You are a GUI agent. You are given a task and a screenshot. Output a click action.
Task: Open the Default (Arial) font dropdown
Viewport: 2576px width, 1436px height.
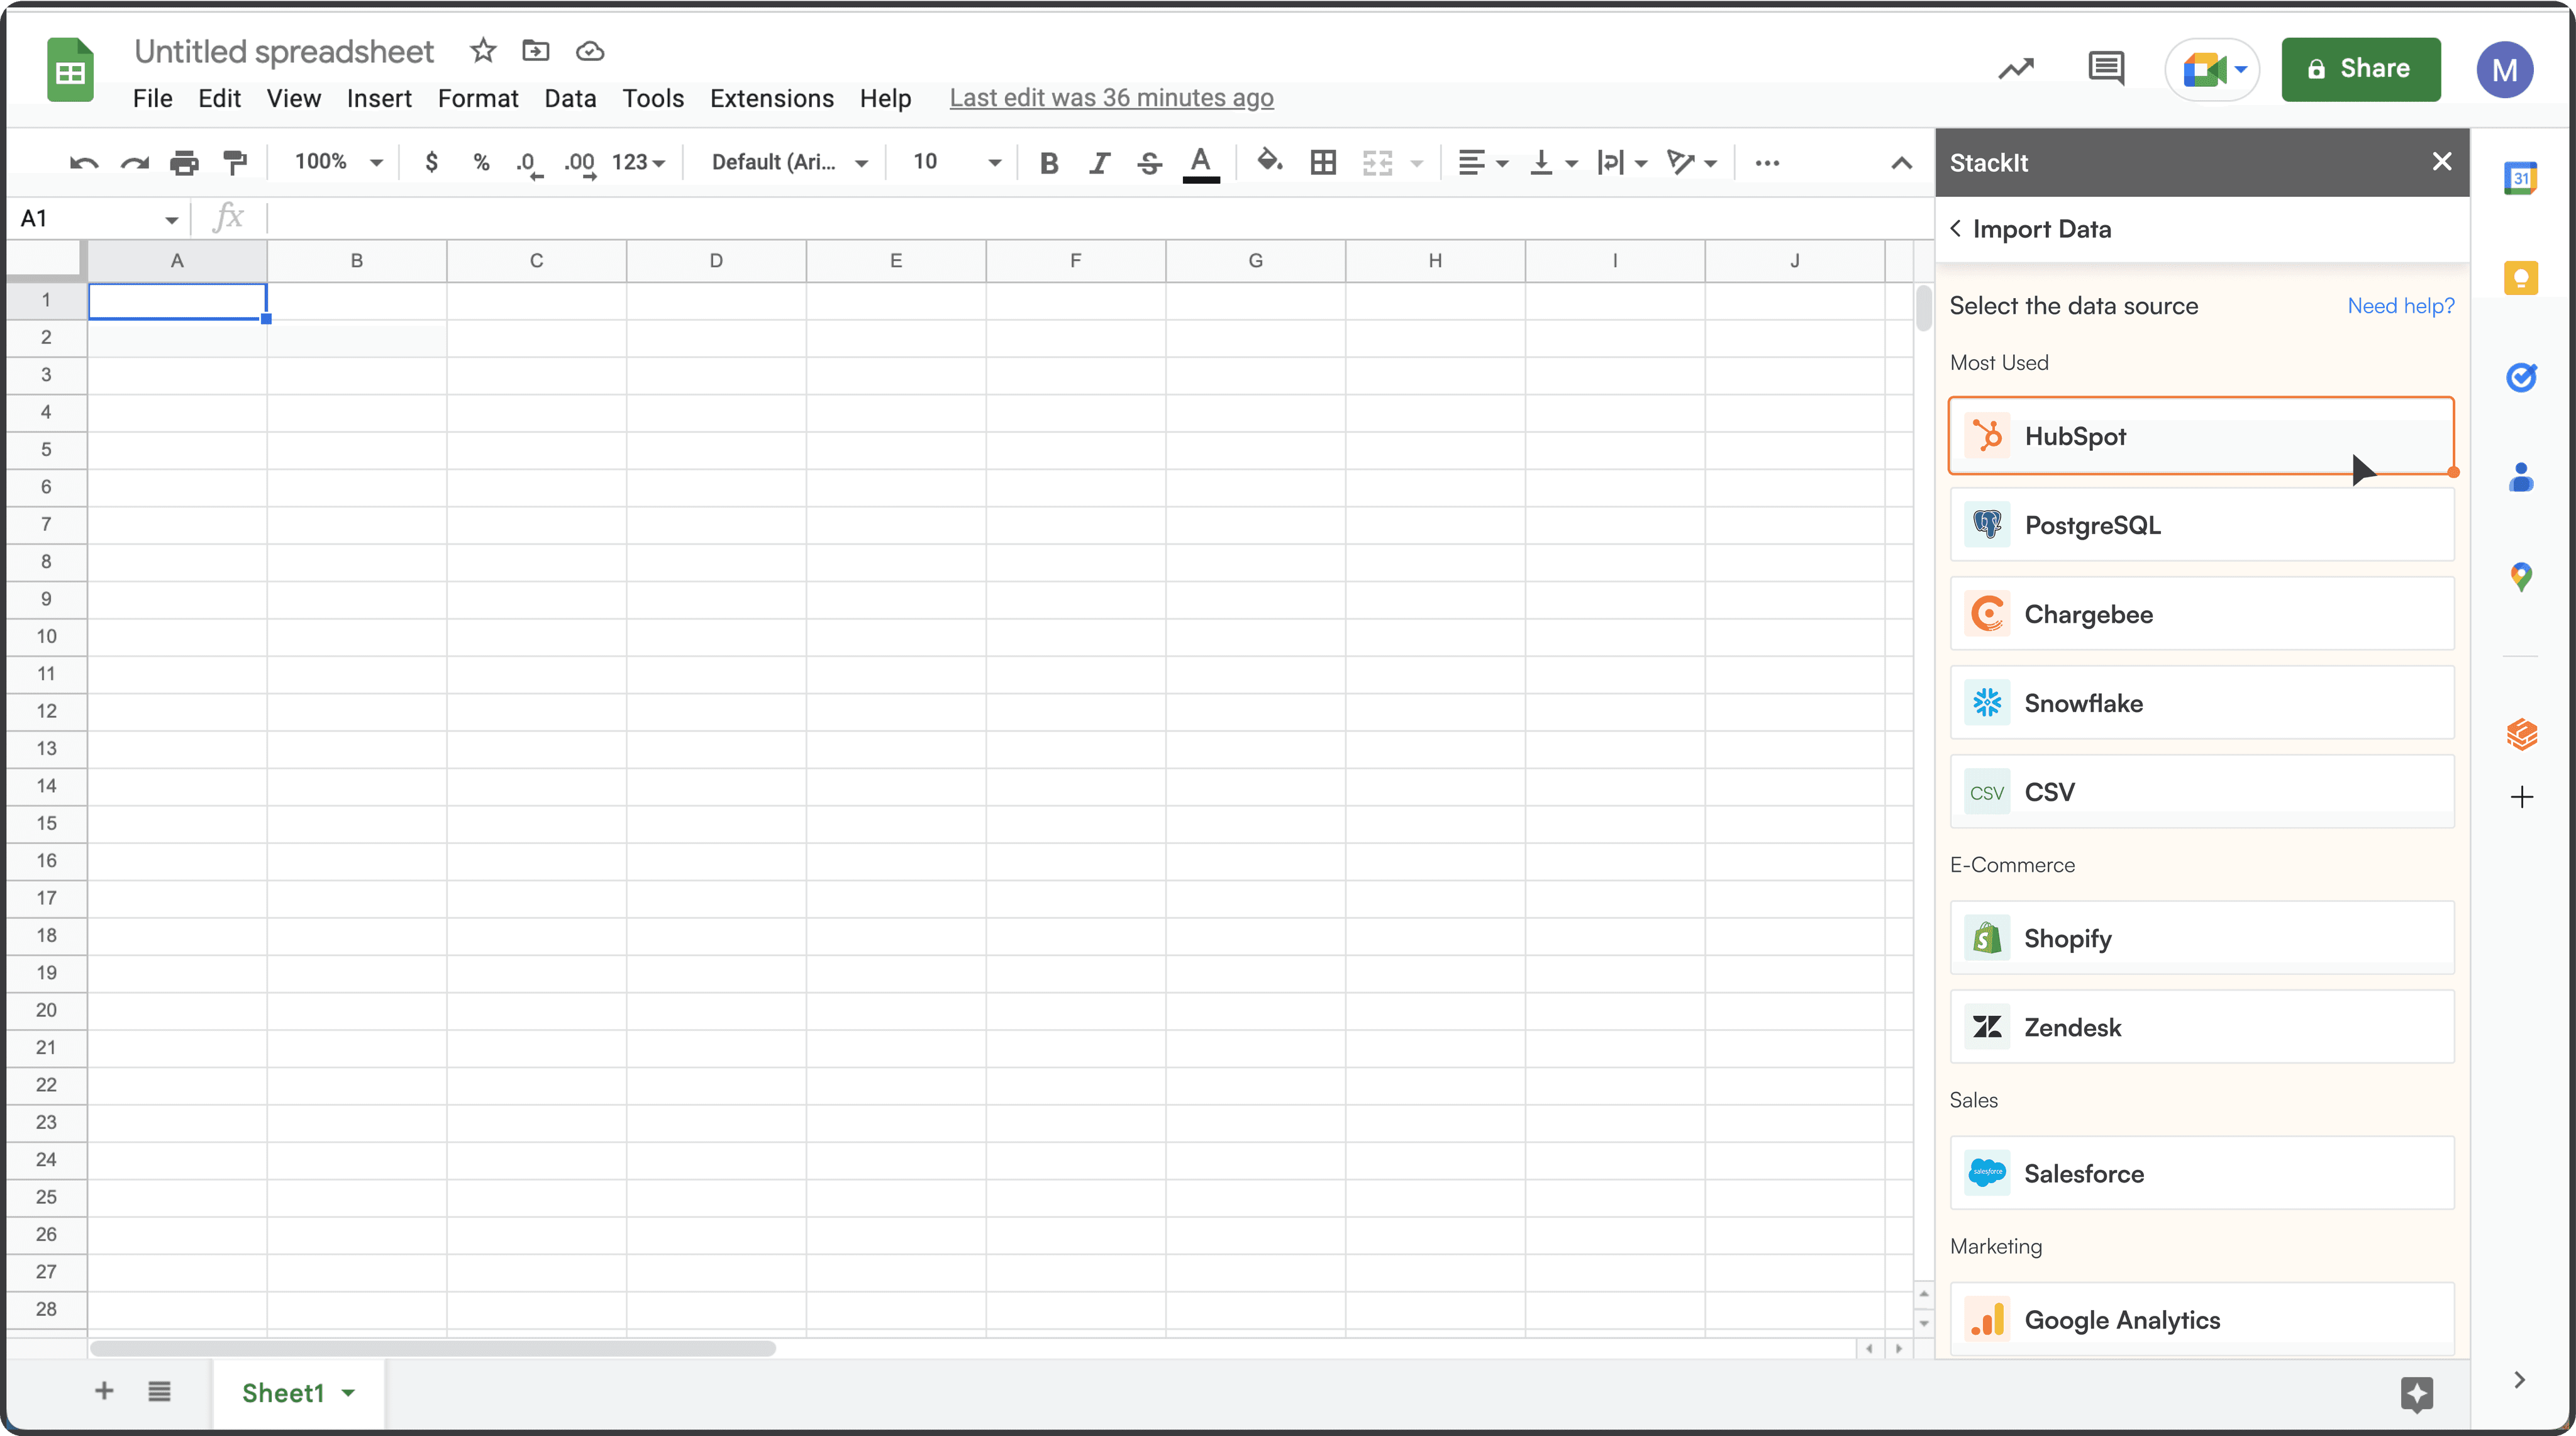coord(789,162)
